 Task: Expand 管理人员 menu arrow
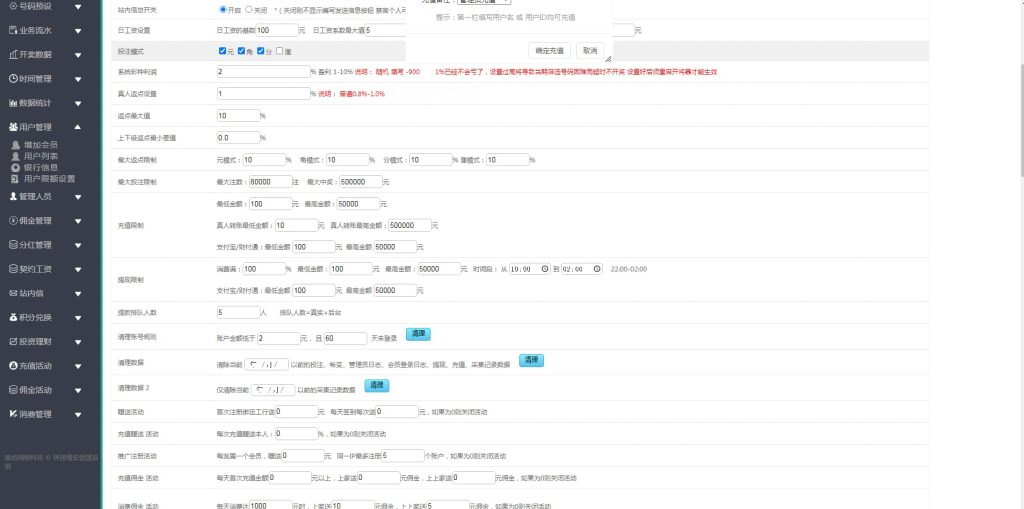click(78, 197)
